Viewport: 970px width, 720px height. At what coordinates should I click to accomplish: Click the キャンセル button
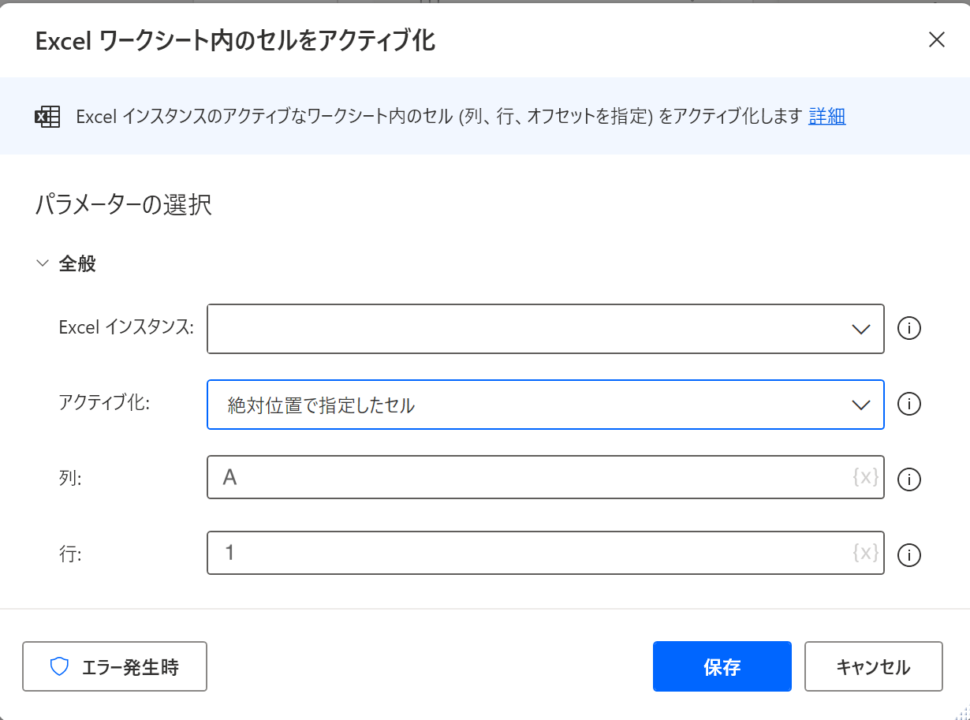[x=873, y=666]
